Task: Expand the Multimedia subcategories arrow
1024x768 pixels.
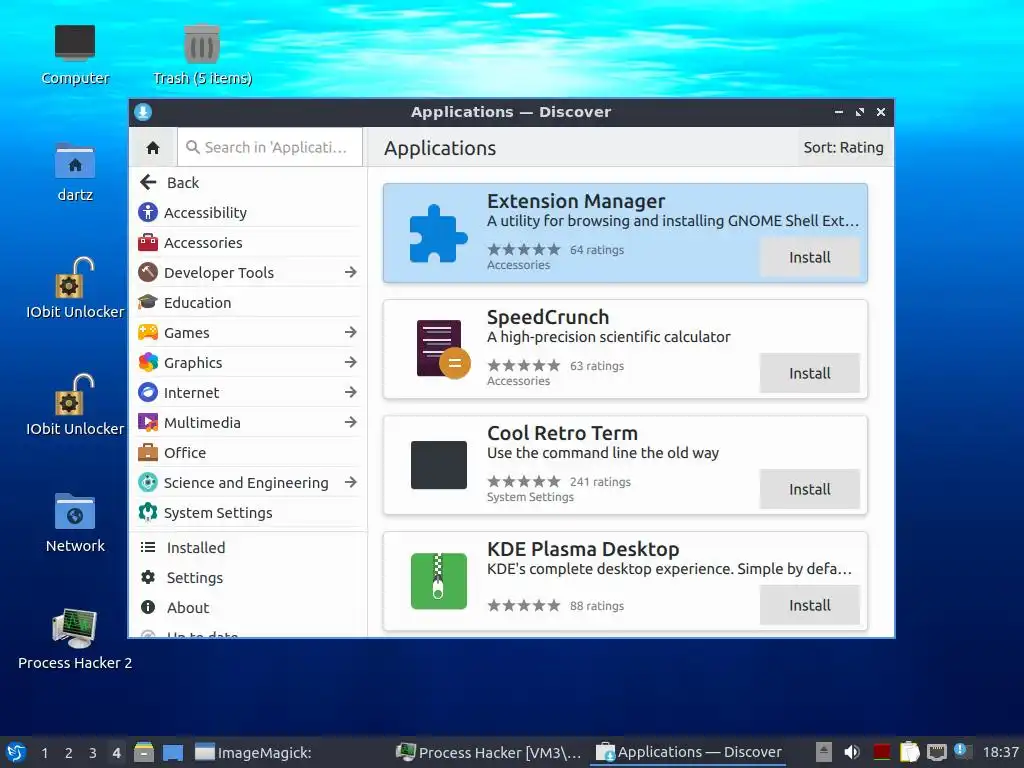Action: (351, 423)
